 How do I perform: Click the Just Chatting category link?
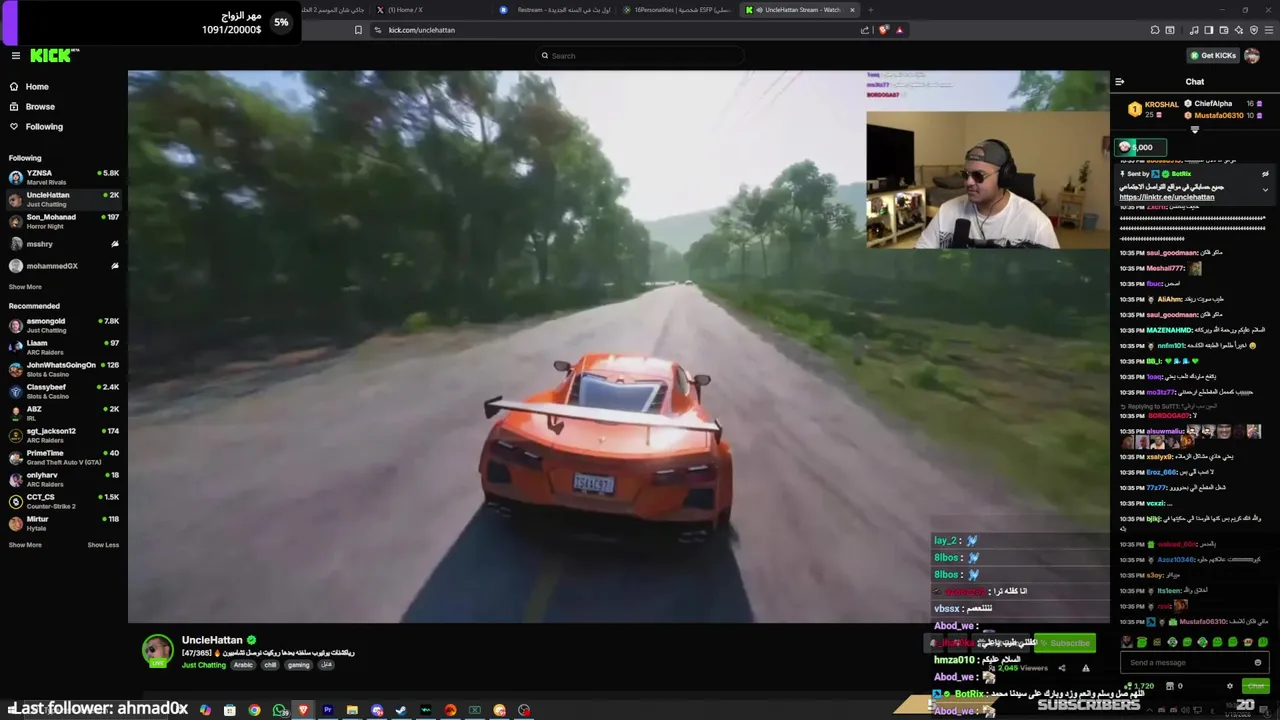coord(204,665)
